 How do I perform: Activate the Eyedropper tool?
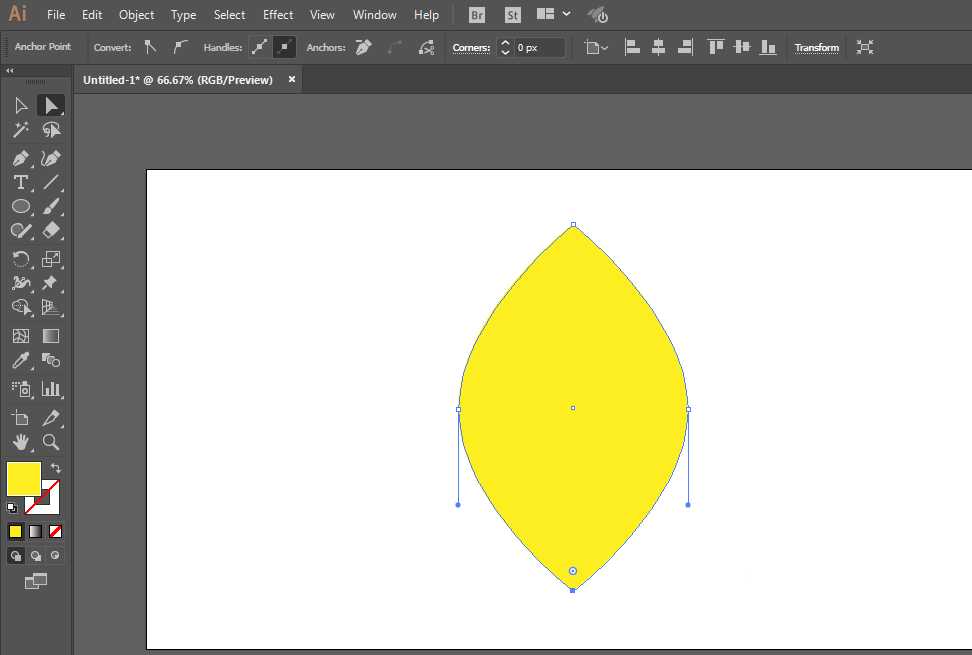coord(20,361)
